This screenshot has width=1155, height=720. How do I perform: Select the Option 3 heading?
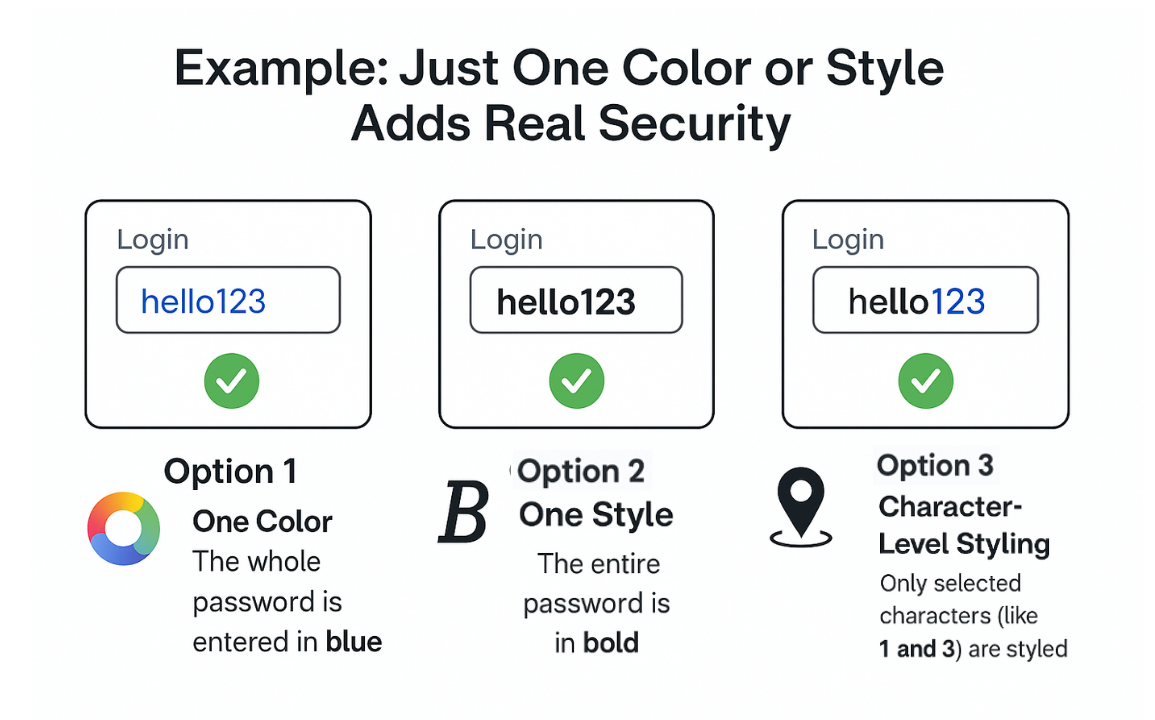(935, 466)
